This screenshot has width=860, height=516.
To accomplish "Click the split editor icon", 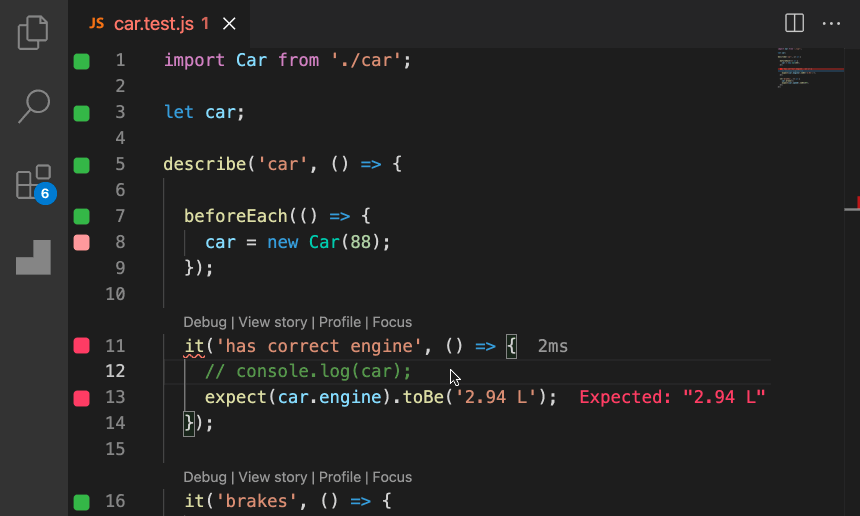I will click(x=794, y=23).
